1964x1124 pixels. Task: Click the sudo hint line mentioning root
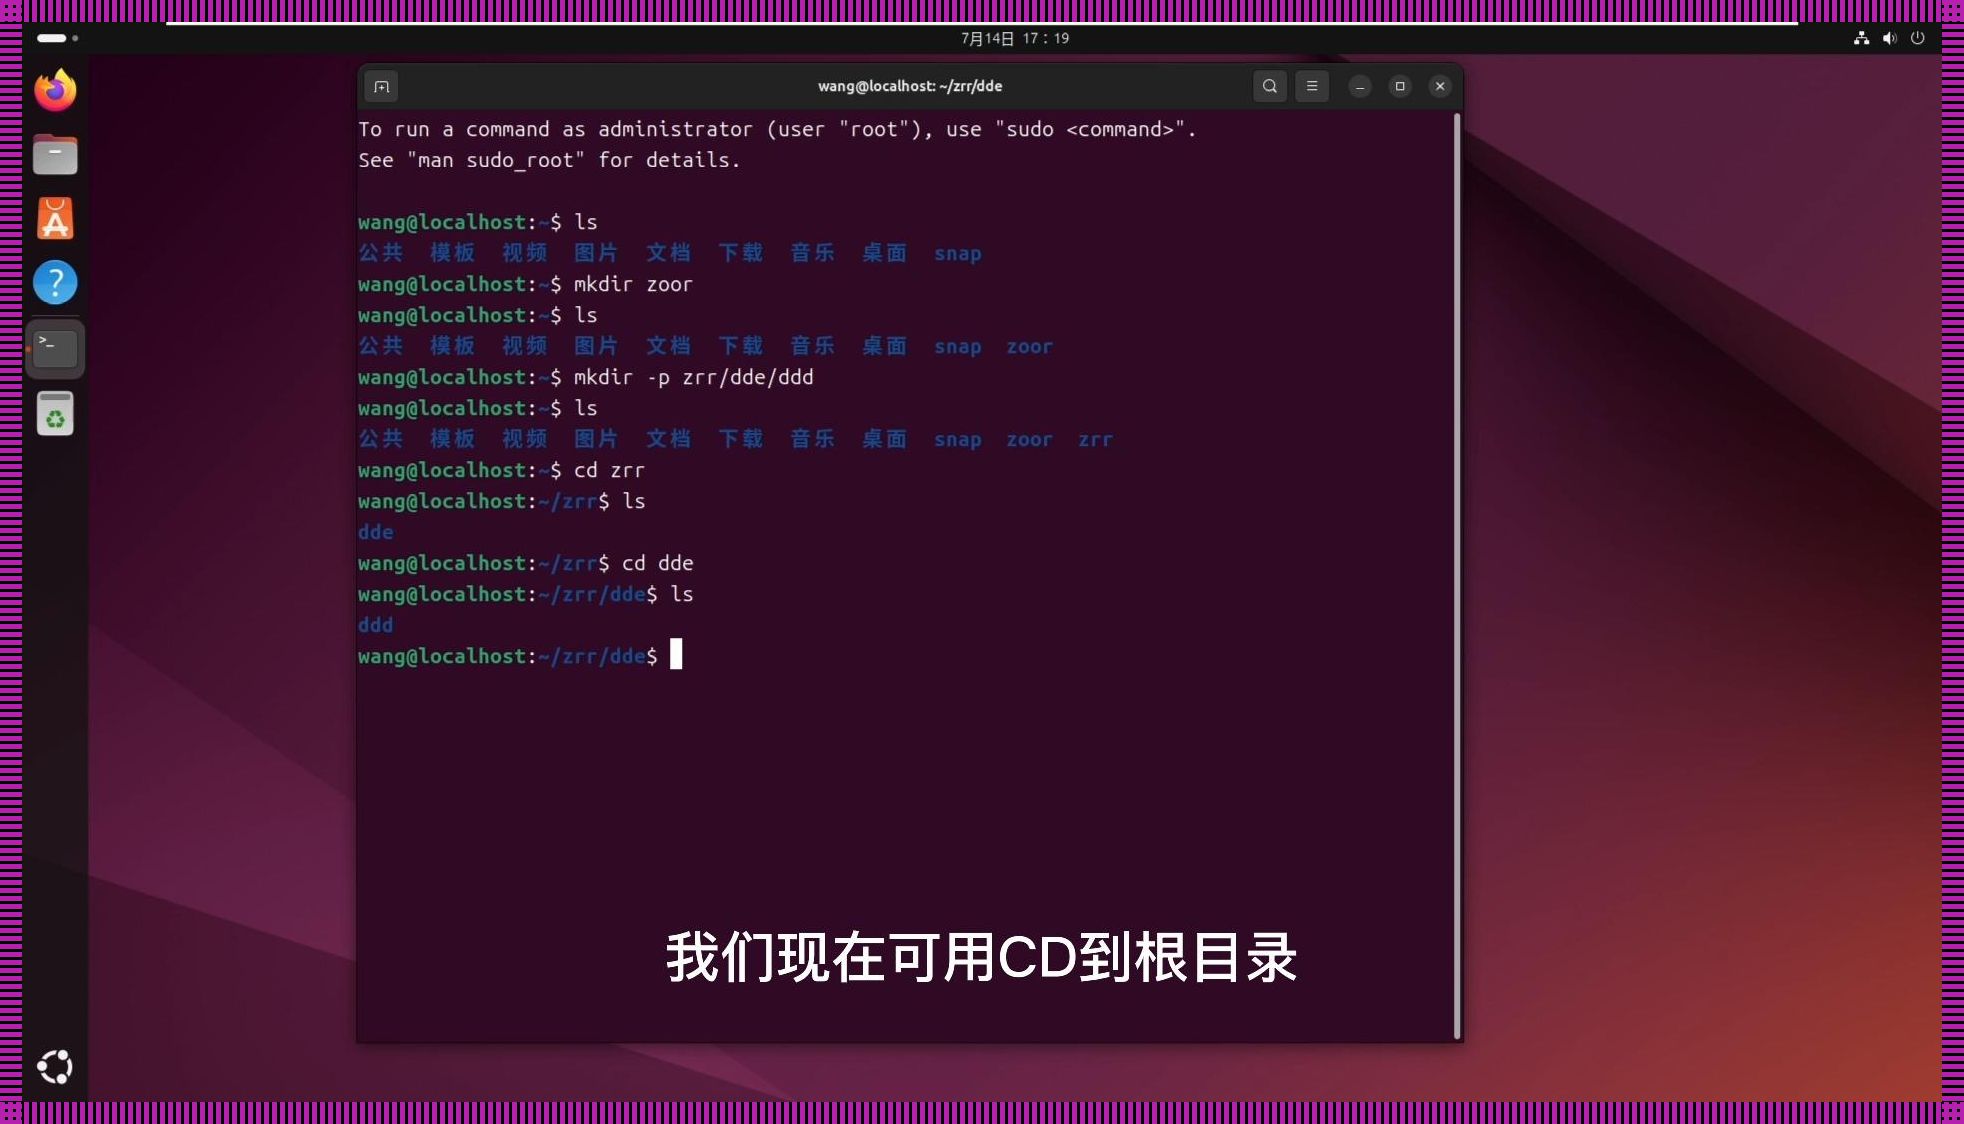(777, 129)
